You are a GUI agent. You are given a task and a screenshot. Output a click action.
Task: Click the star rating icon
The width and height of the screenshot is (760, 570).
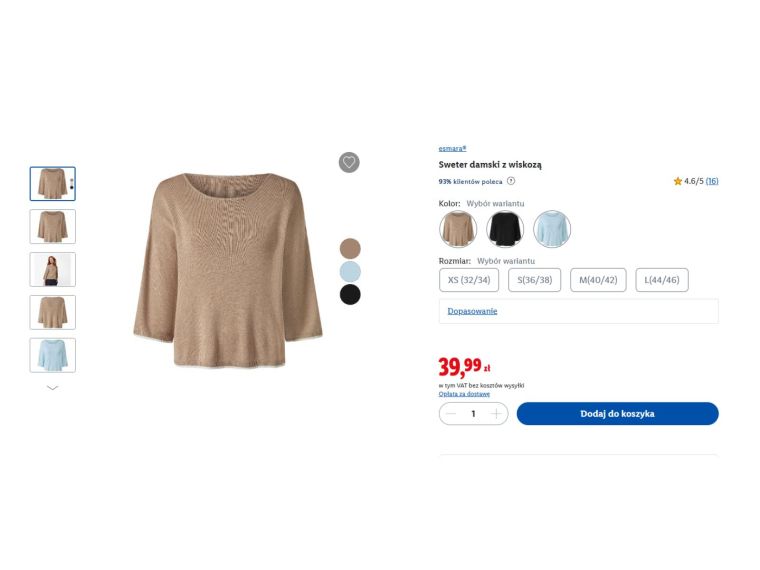678,181
